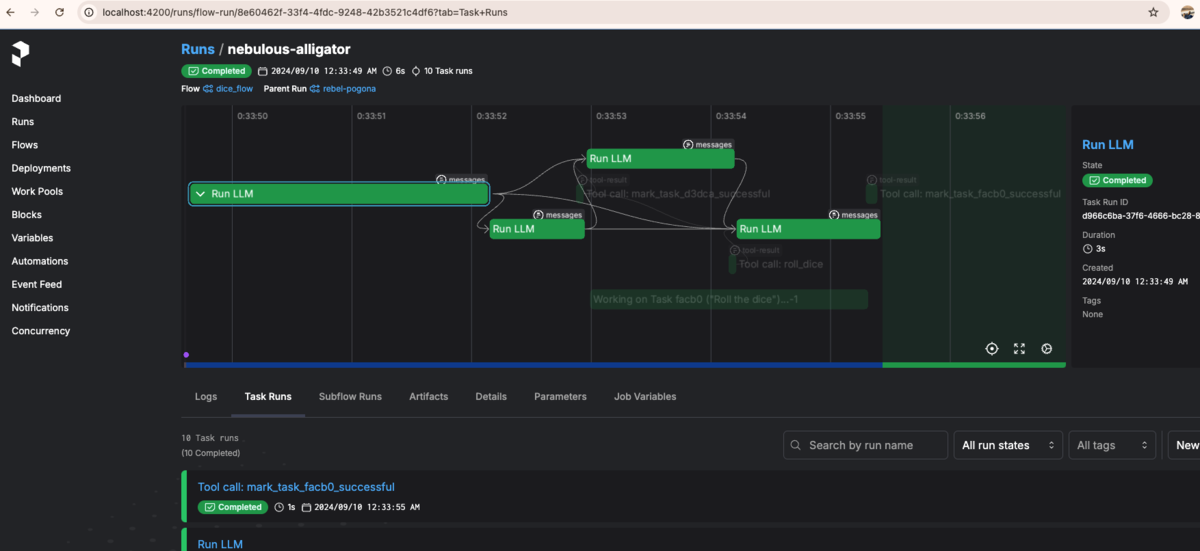The image size is (1200, 551).
Task: Open the fullscreen graph view icon
Action: pyautogui.click(x=1019, y=349)
